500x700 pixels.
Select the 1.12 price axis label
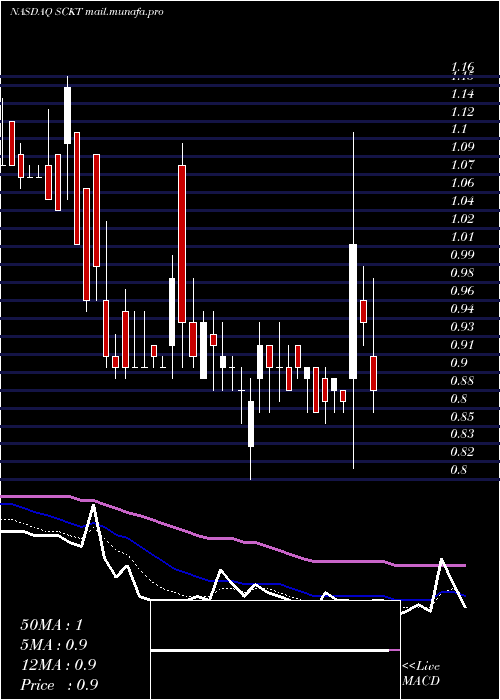463,112
